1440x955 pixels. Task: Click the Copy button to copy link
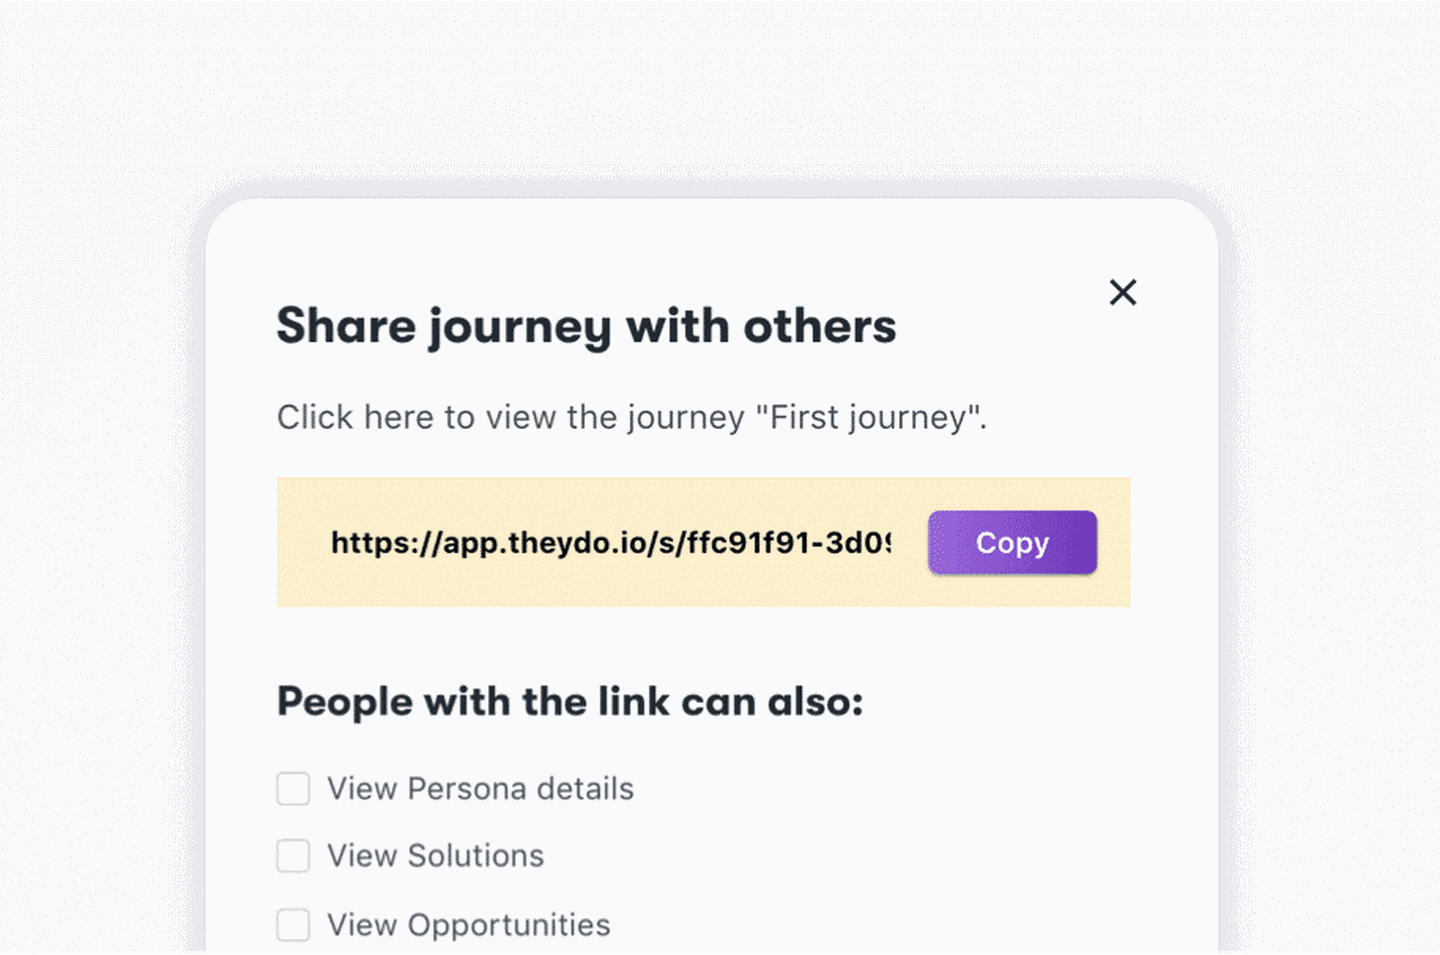coord(1011,542)
